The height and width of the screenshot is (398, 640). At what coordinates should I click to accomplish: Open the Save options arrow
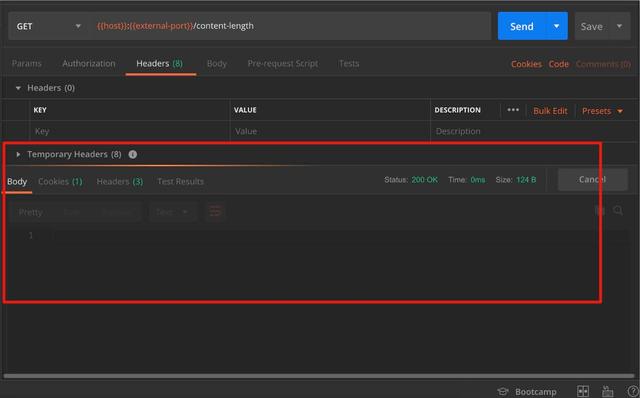[x=619, y=27]
